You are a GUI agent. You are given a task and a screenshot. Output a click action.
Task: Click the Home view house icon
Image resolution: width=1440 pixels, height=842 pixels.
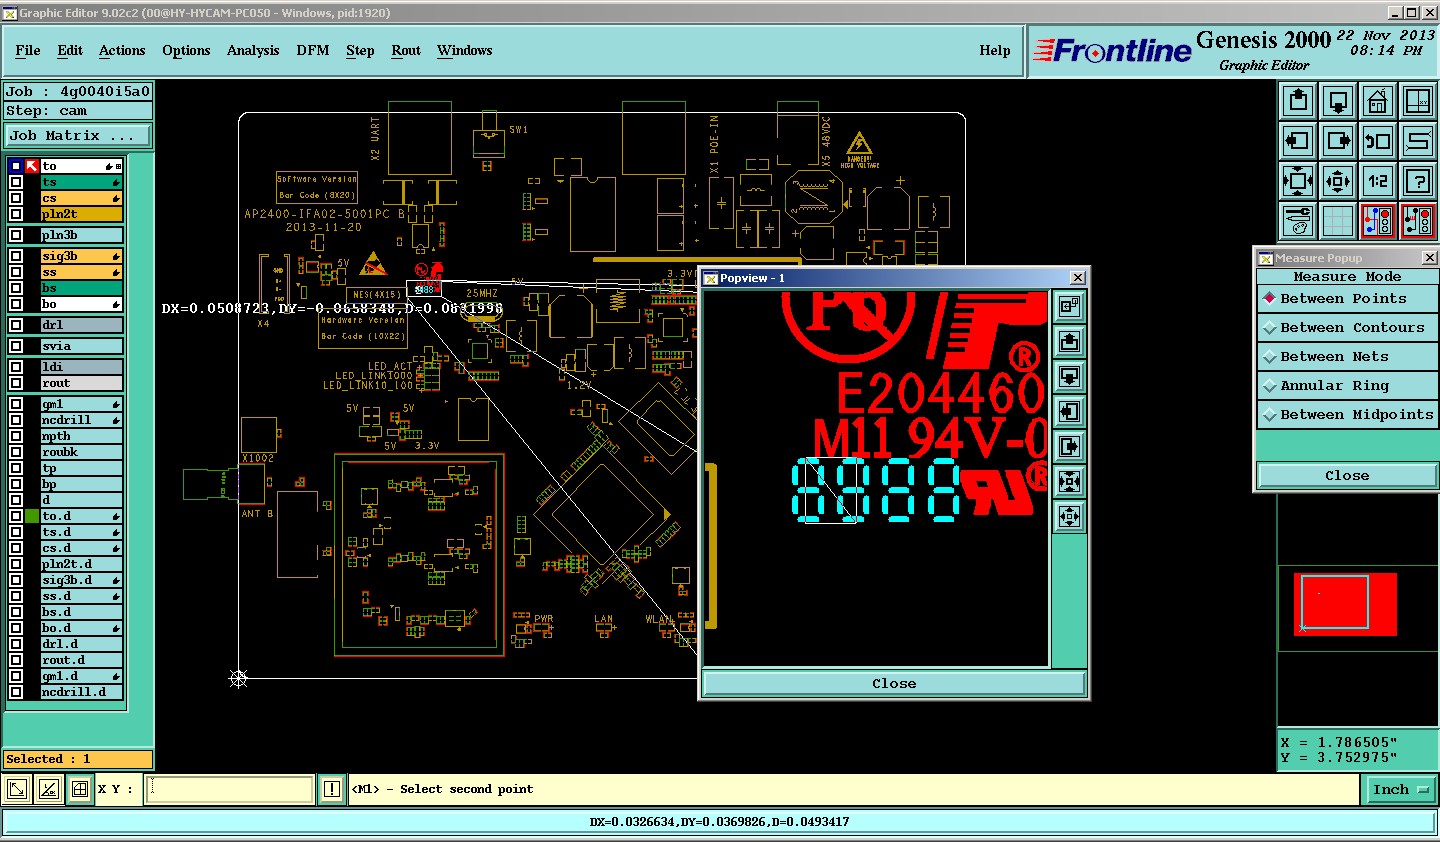click(x=1378, y=101)
